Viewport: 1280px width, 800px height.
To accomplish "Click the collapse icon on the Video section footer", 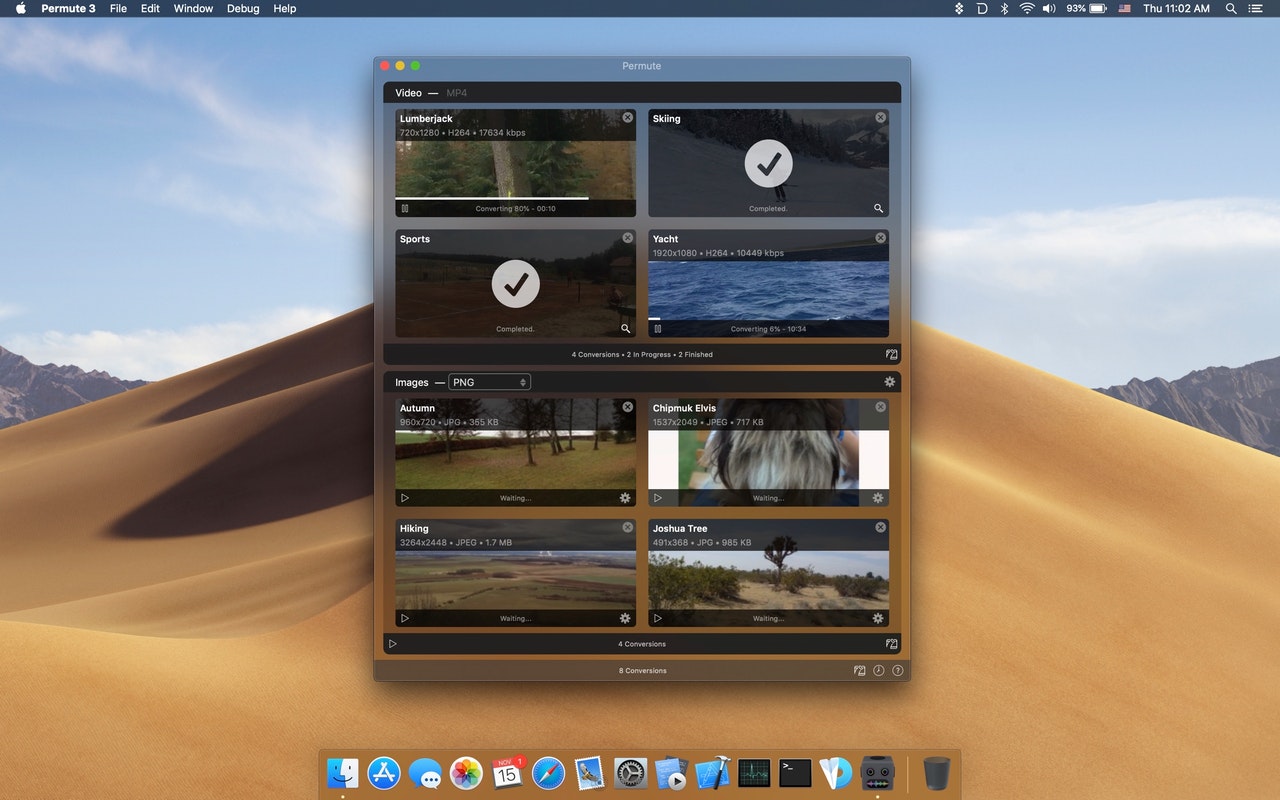I will pos(891,354).
